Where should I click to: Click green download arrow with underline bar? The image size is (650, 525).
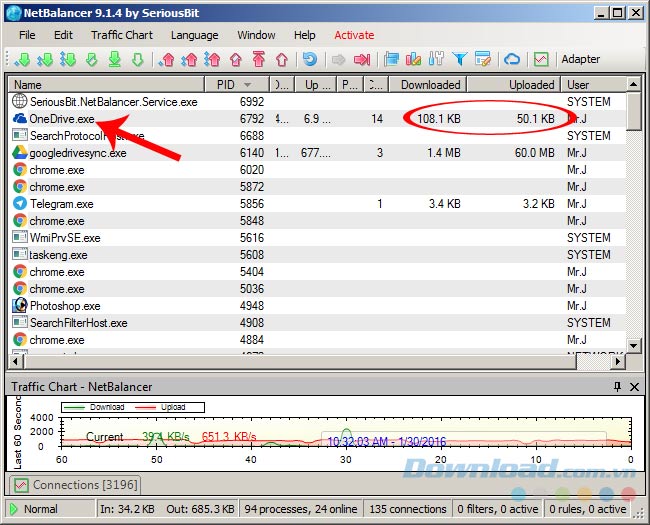point(115,59)
